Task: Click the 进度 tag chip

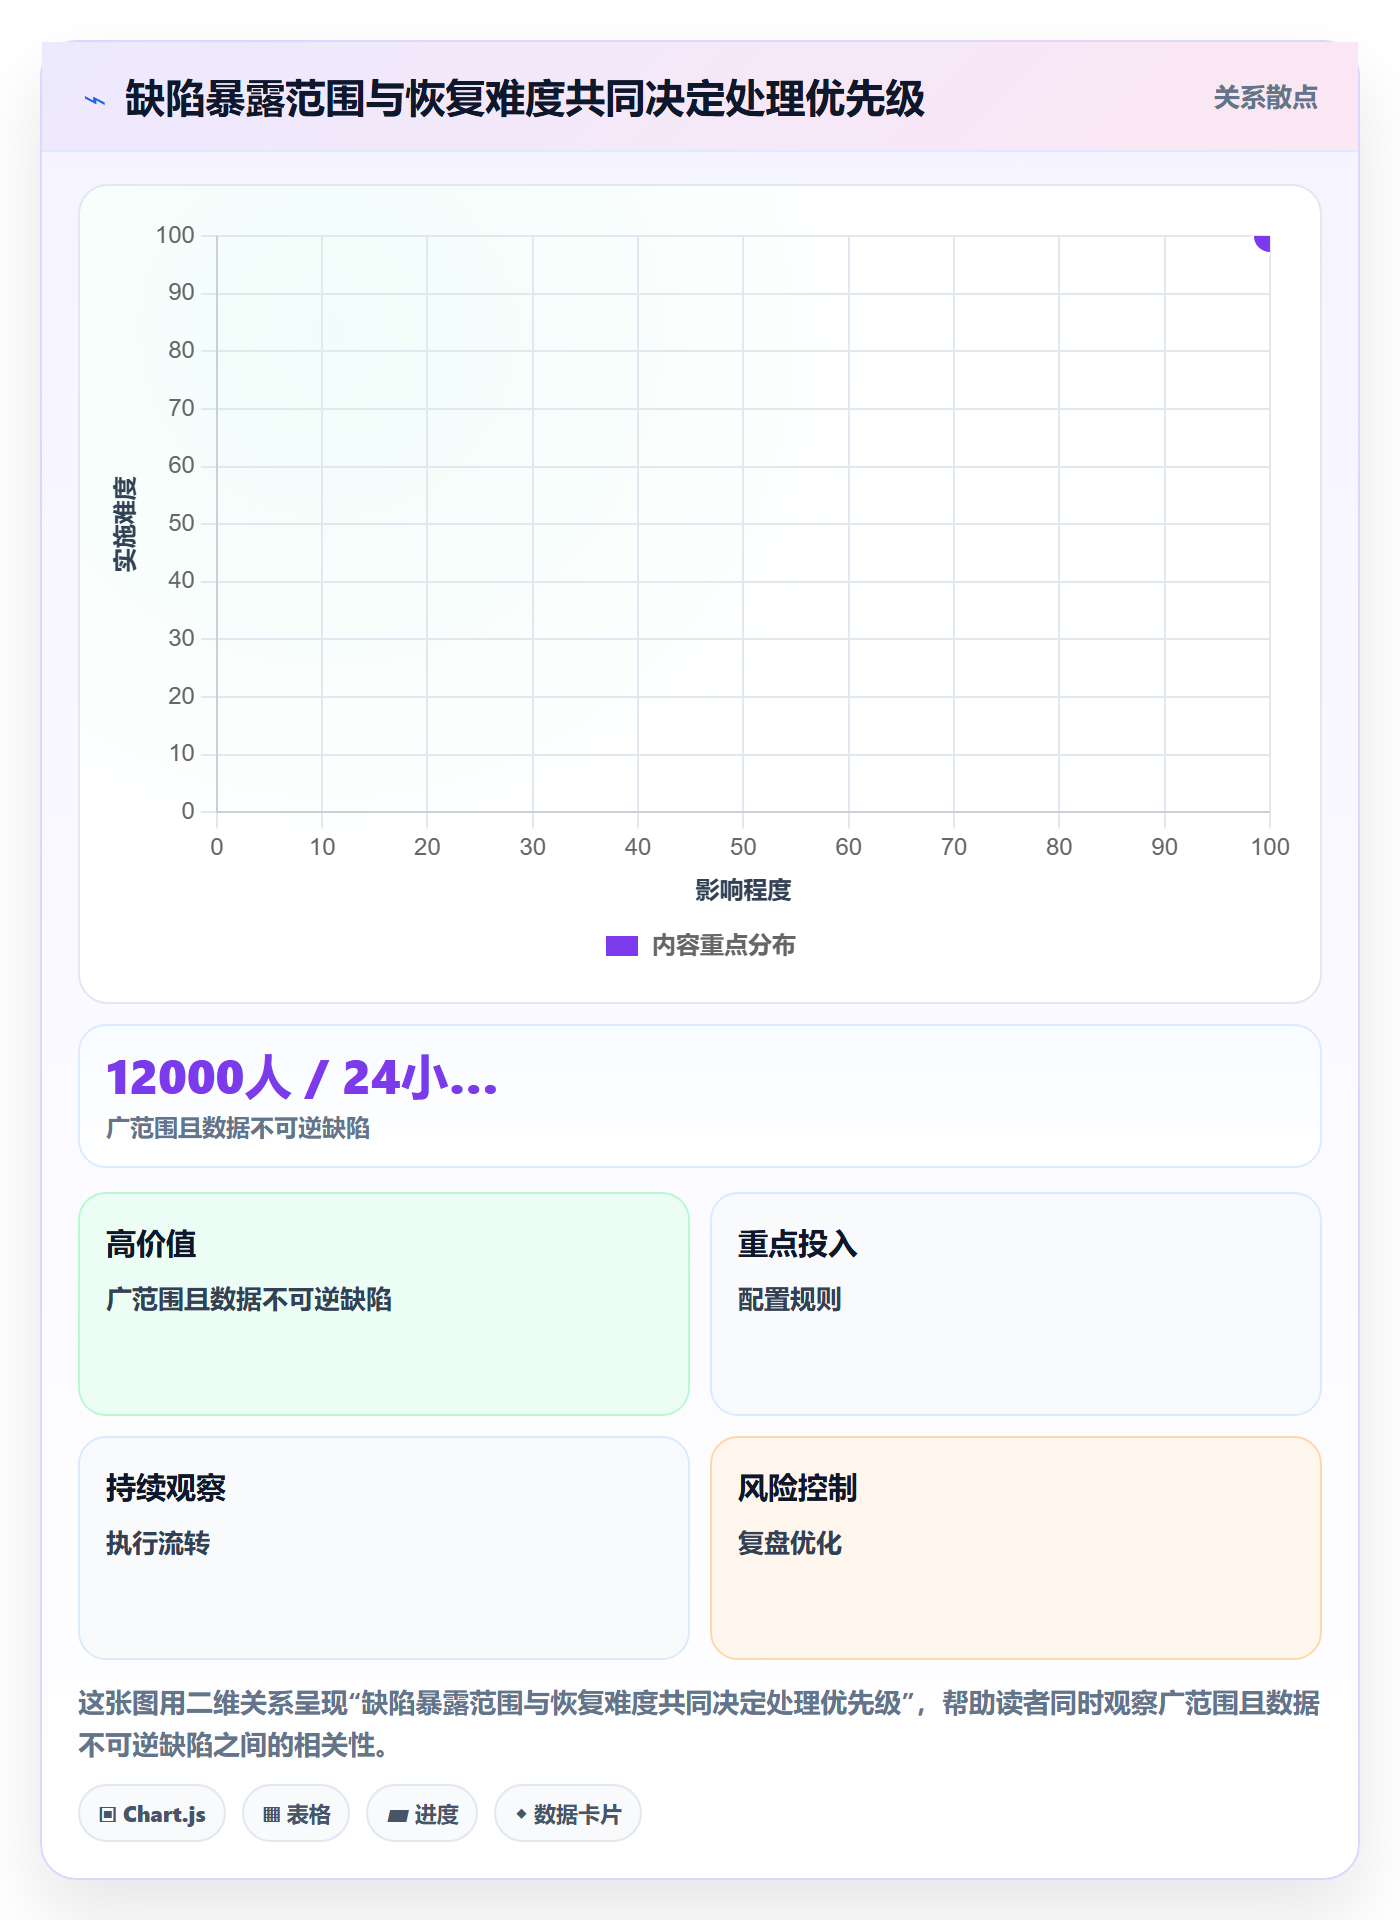Action: pyautogui.click(x=422, y=1814)
